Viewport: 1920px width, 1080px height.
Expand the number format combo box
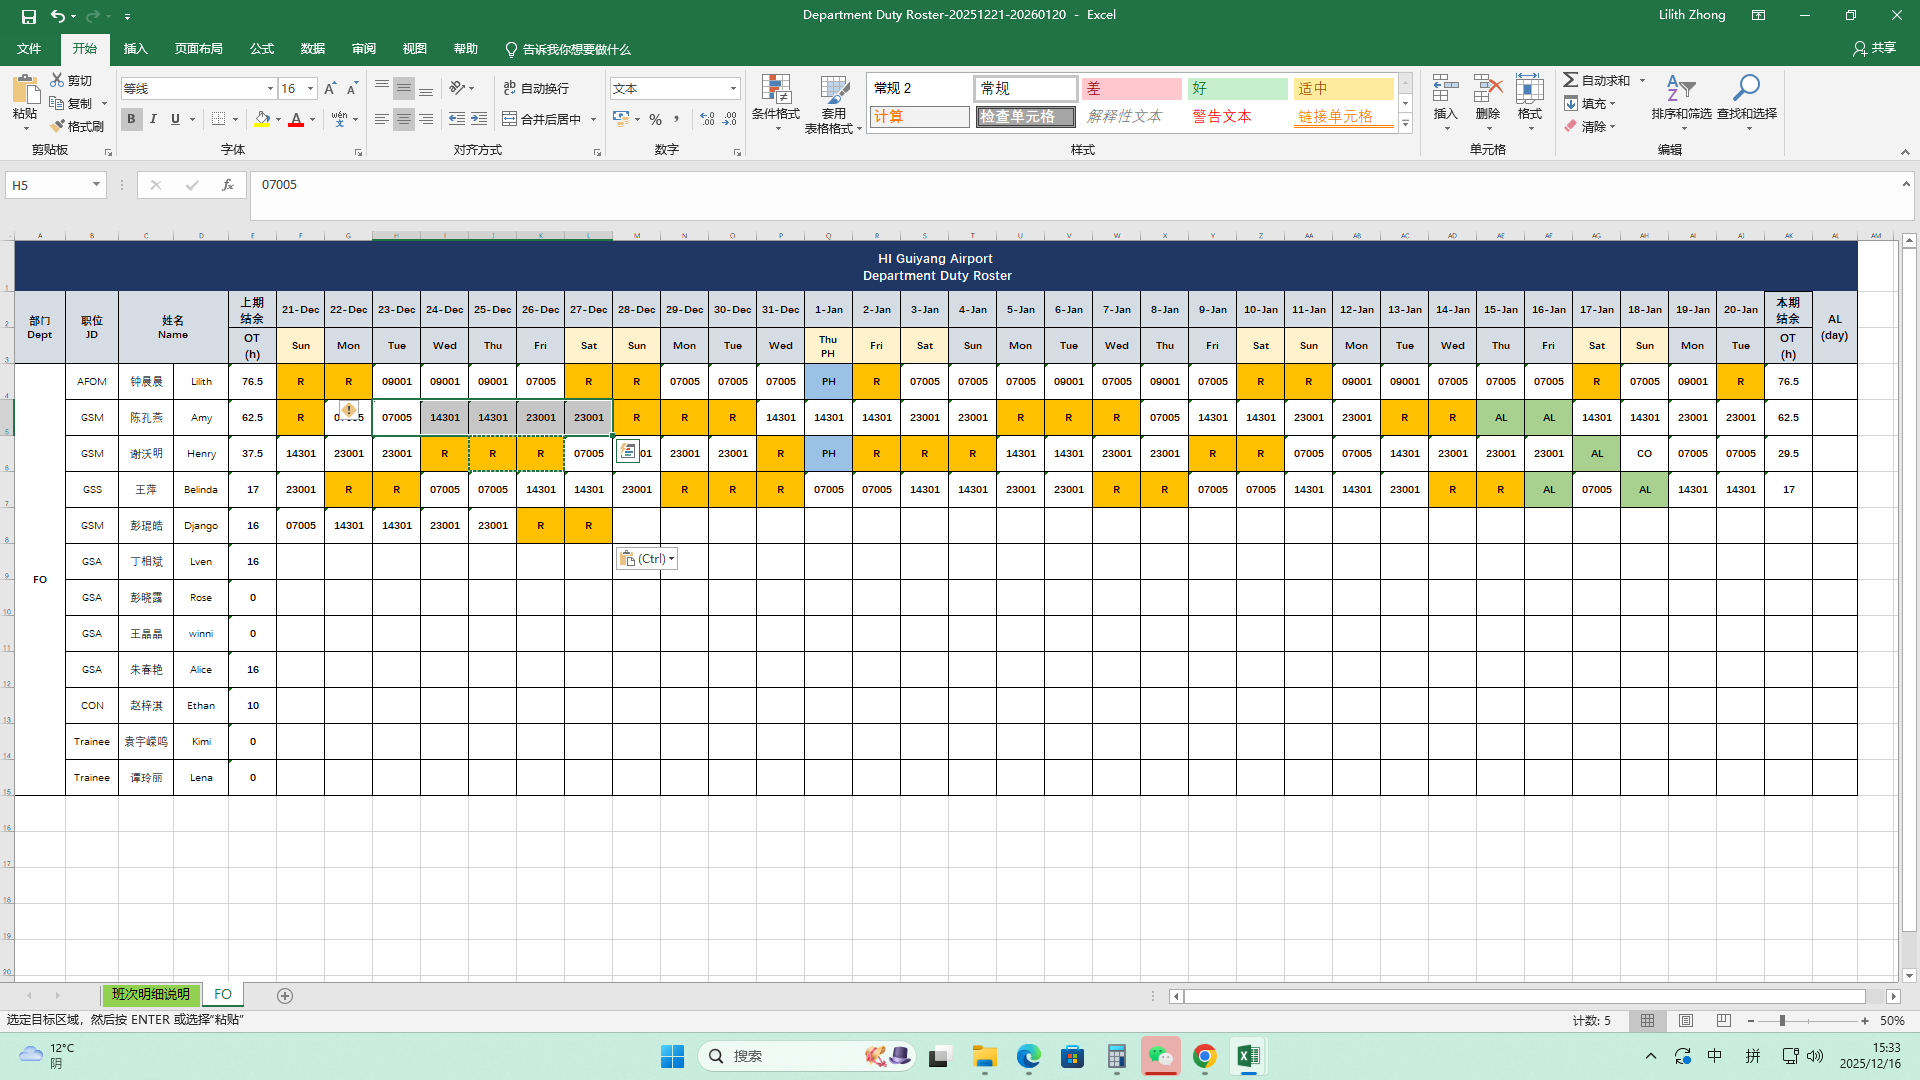(733, 89)
